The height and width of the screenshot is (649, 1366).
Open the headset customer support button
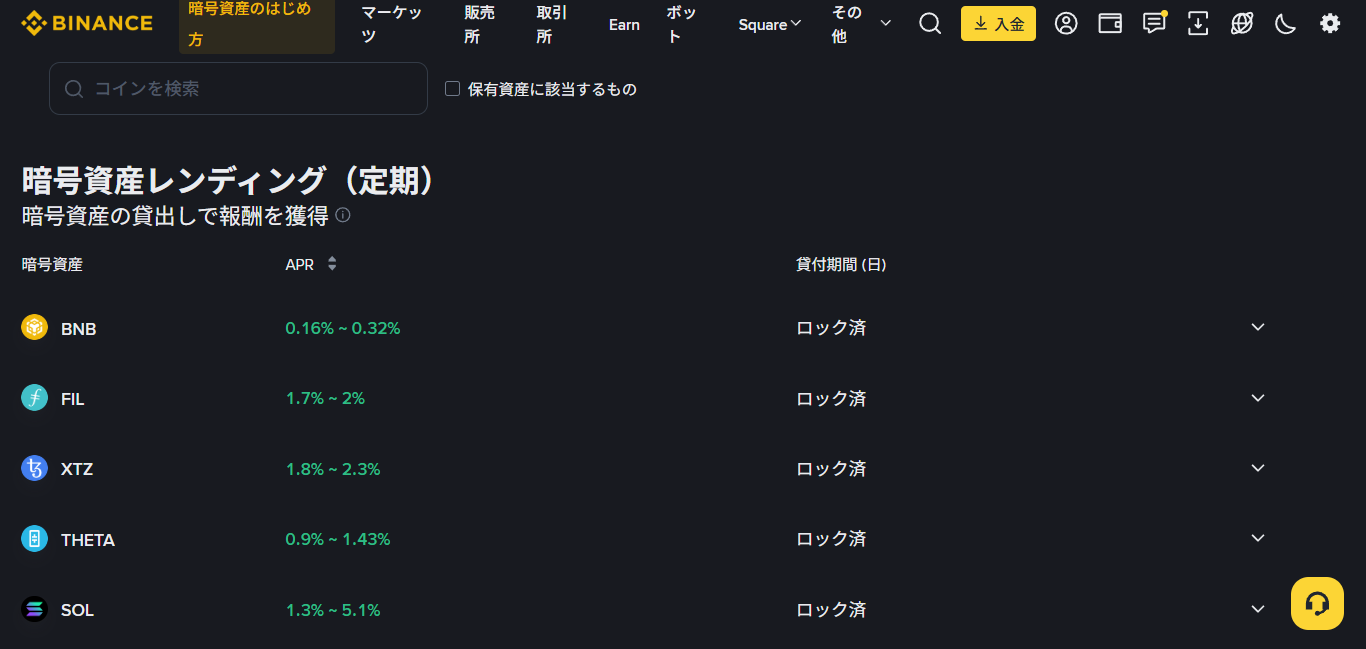click(x=1317, y=604)
